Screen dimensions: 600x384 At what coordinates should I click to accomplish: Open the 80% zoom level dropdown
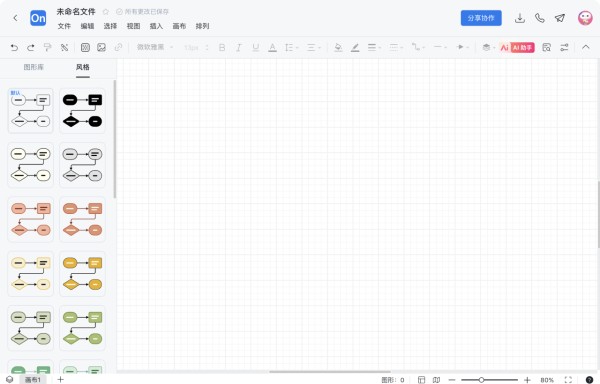[x=547, y=380]
